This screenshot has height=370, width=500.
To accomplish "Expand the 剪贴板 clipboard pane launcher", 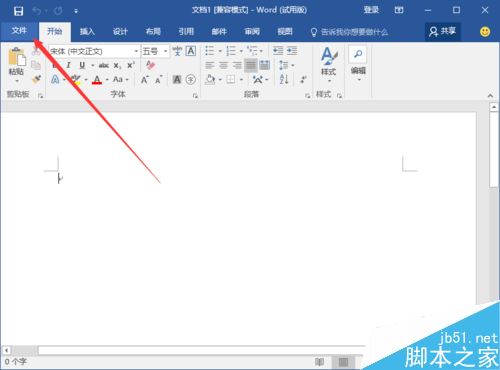I will [x=41, y=96].
